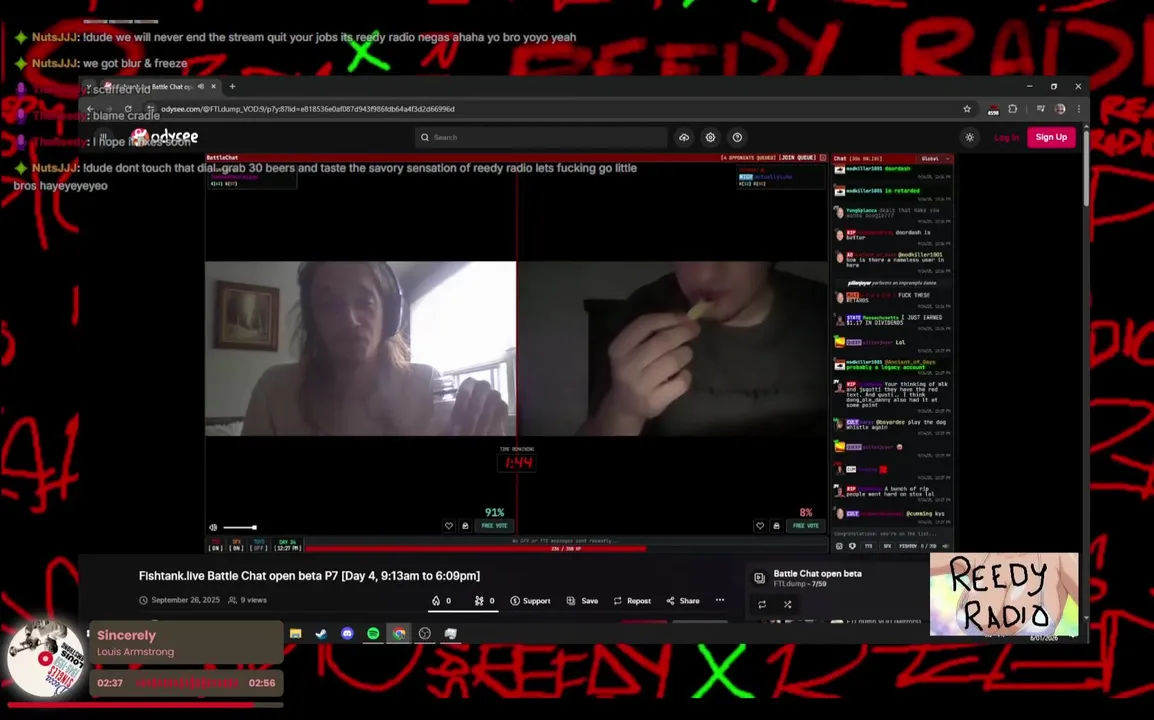Image resolution: width=1154 pixels, height=720 pixels.
Task: Click the JOIN QUEUE button
Action: pos(798,158)
